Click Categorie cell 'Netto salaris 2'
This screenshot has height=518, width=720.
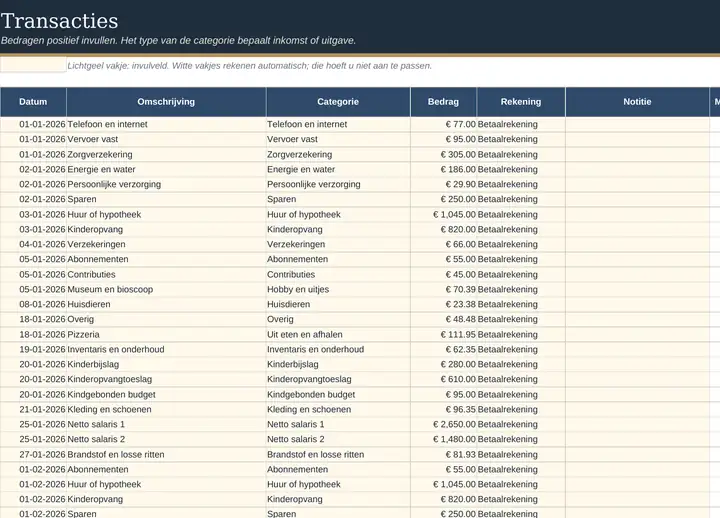click(x=338, y=439)
